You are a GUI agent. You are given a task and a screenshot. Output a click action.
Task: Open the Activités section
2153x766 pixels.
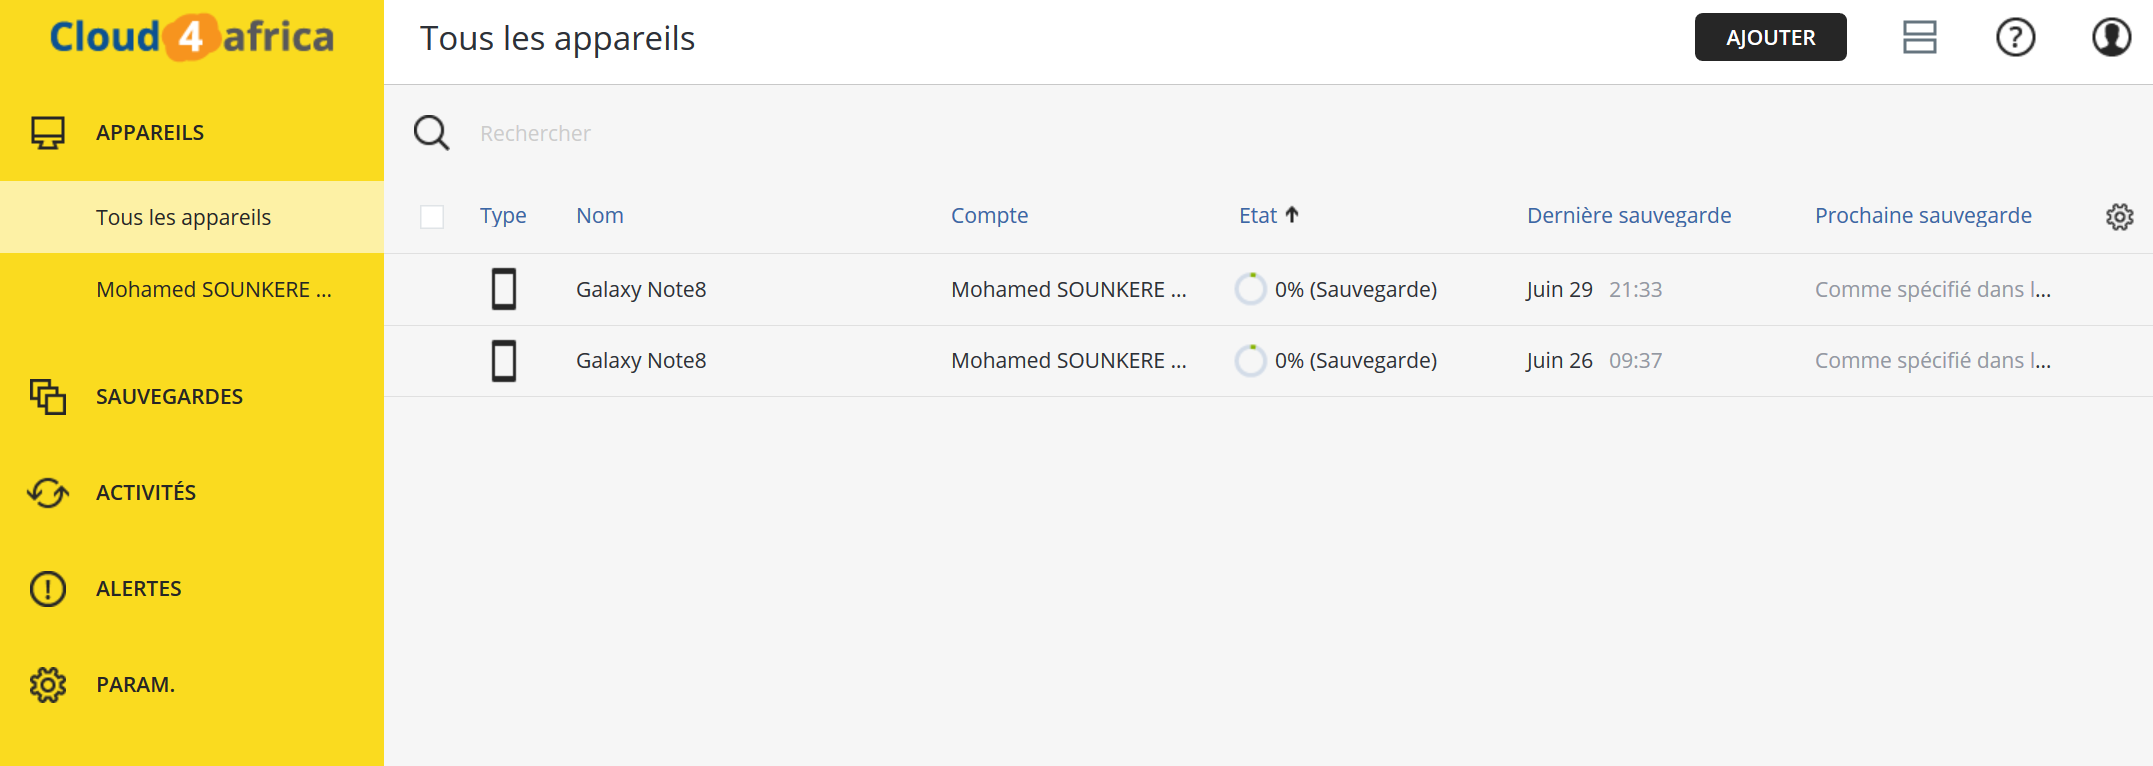(146, 493)
